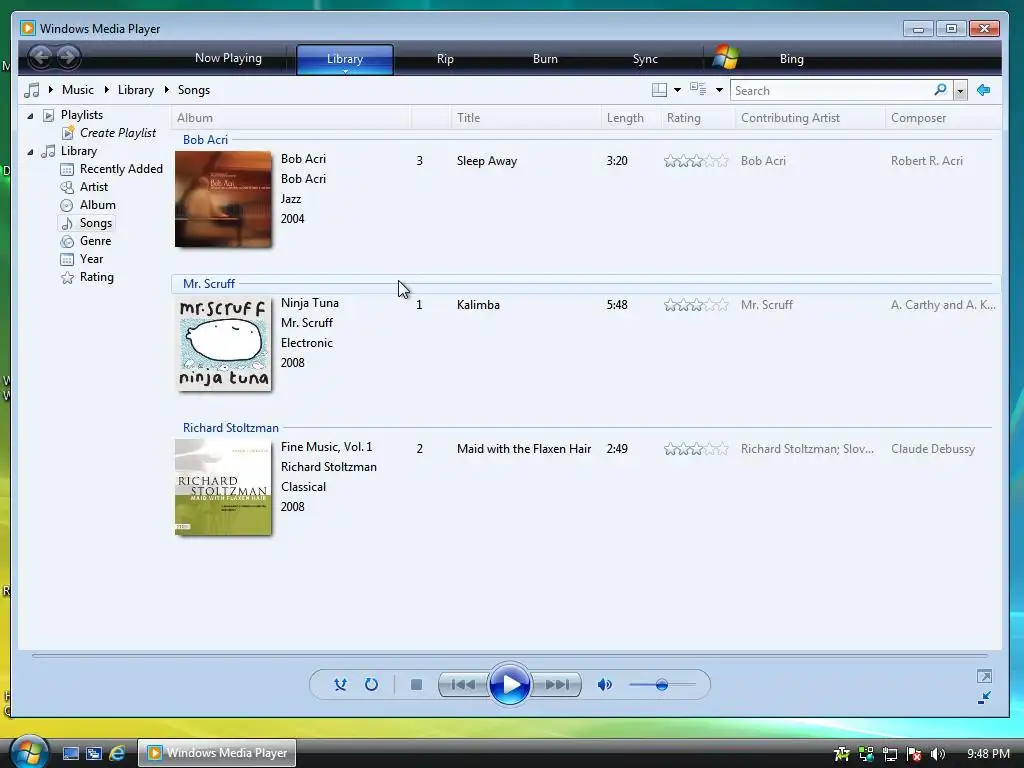The height and width of the screenshot is (768, 1024).
Task: Click the layout options icon
Action: tap(660, 90)
